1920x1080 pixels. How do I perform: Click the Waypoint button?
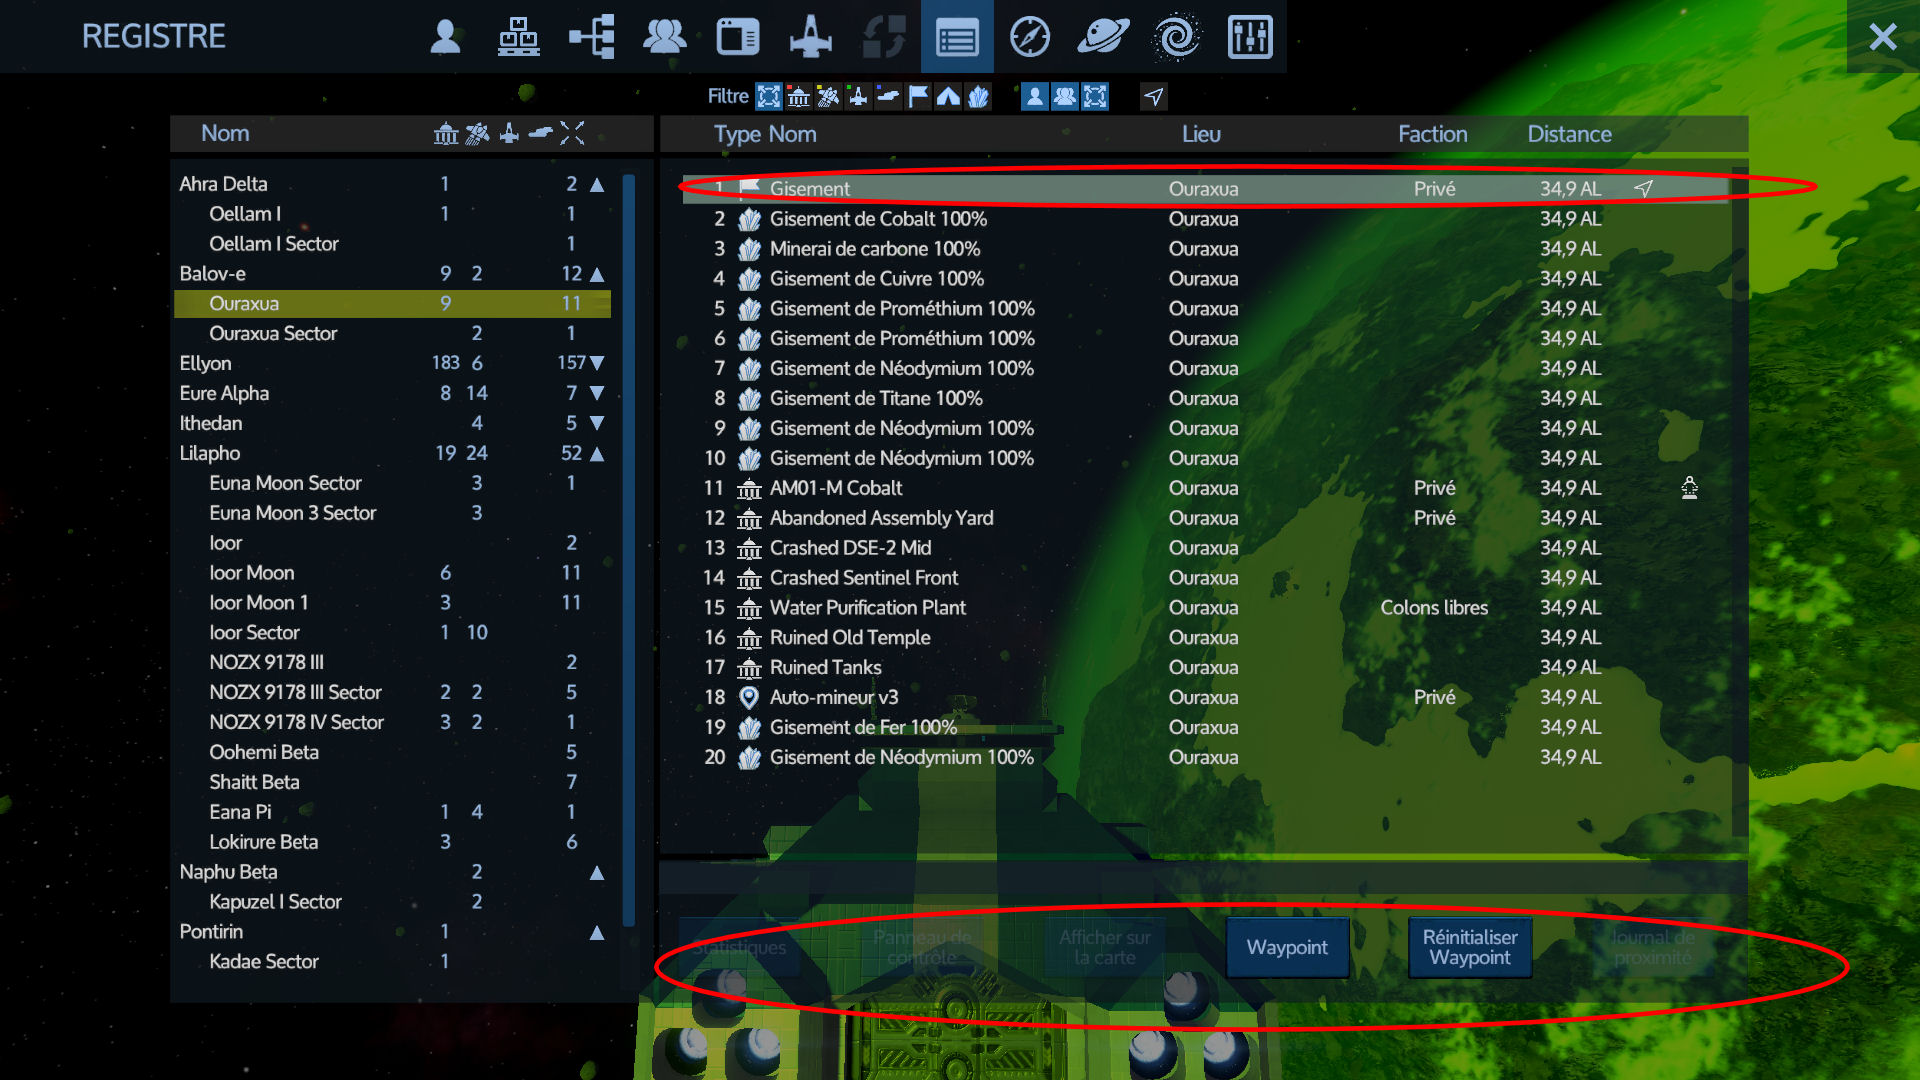point(1287,947)
